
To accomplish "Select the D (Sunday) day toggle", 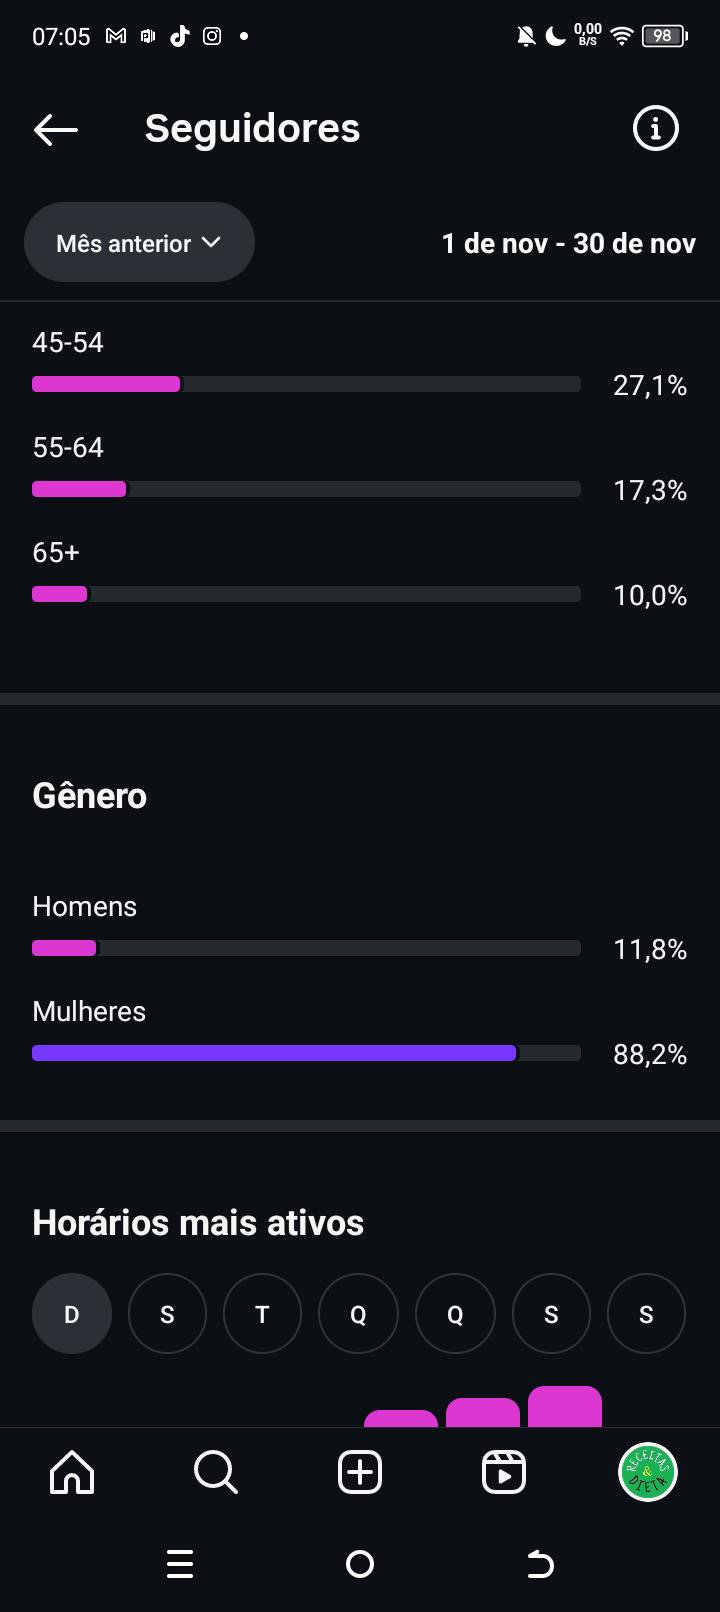I will point(72,1314).
